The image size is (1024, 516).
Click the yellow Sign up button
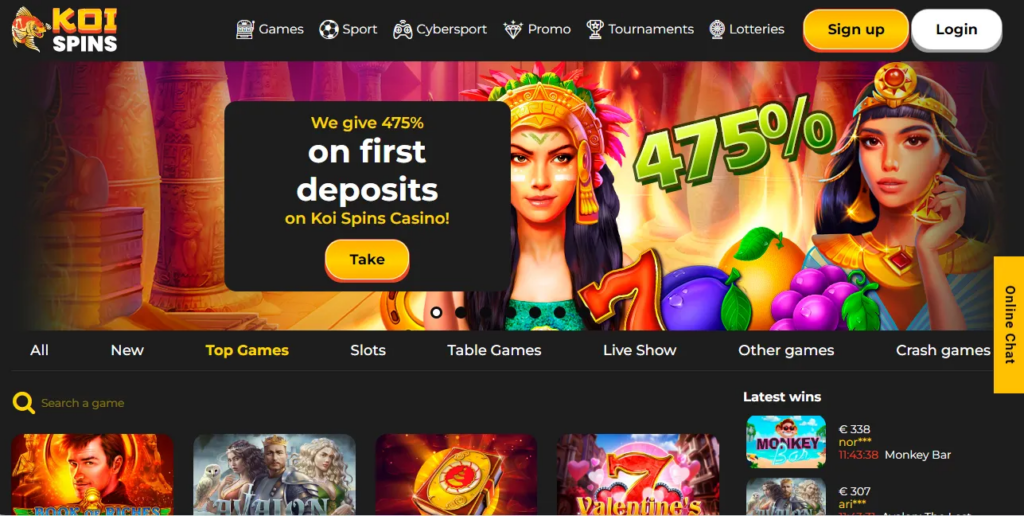coord(856,29)
